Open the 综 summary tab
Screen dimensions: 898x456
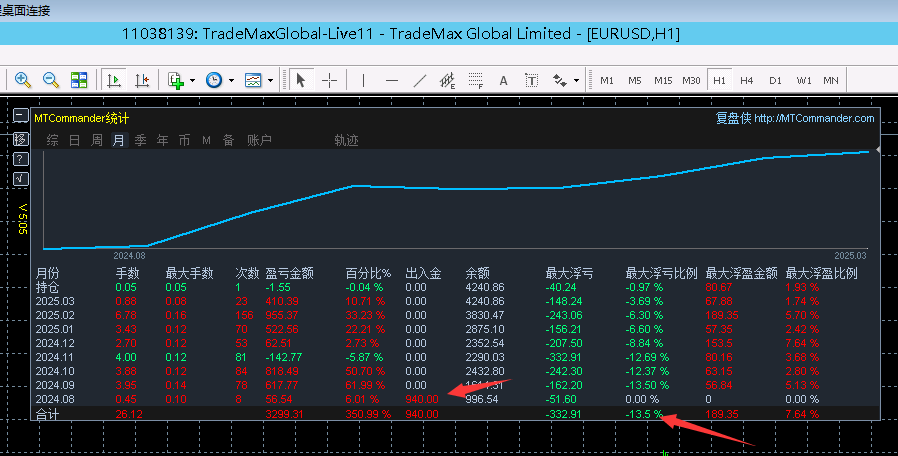click(x=52, y=140)
